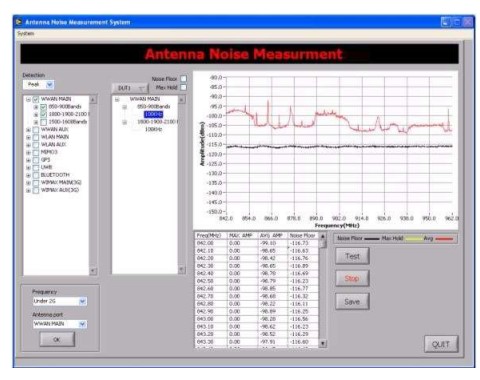Viewport: 480px width, 380px height.
Task: Open the System menu
Action: click(x=26, y=34)
